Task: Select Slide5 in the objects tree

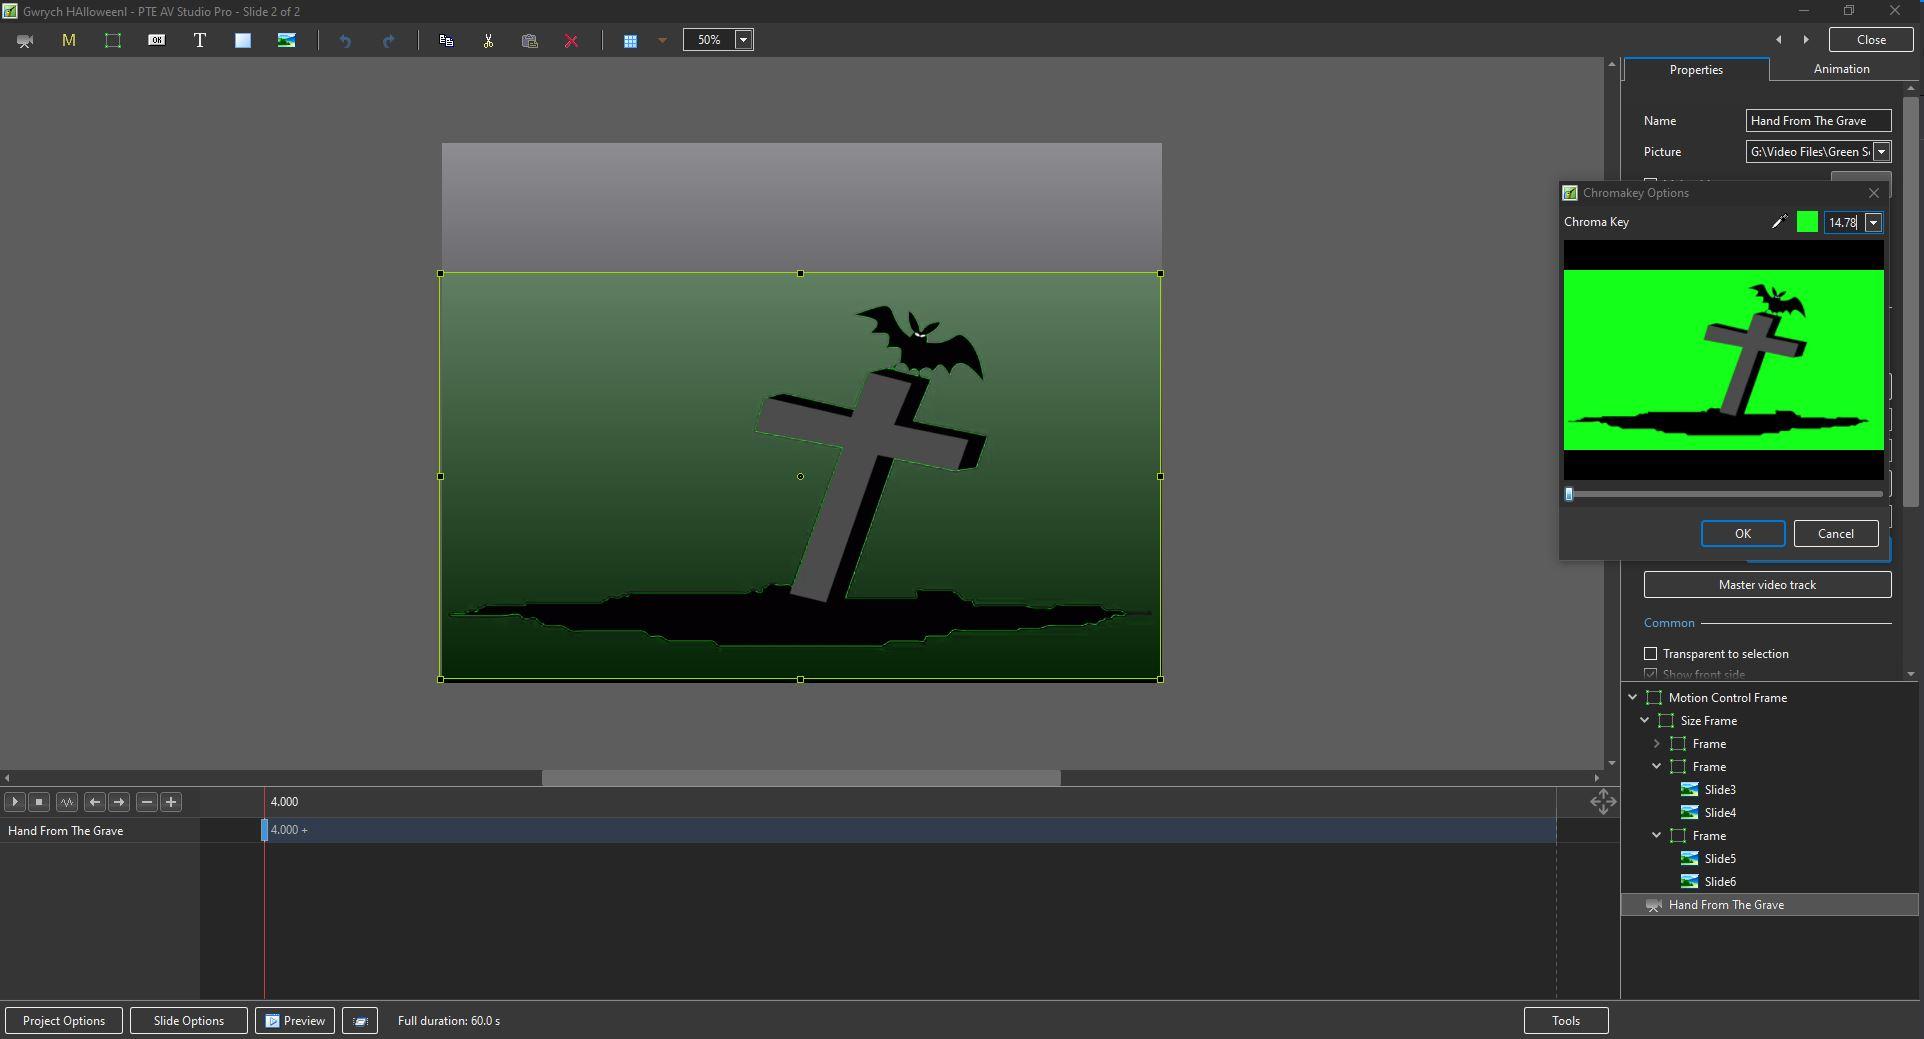Action: (1719, 859)
